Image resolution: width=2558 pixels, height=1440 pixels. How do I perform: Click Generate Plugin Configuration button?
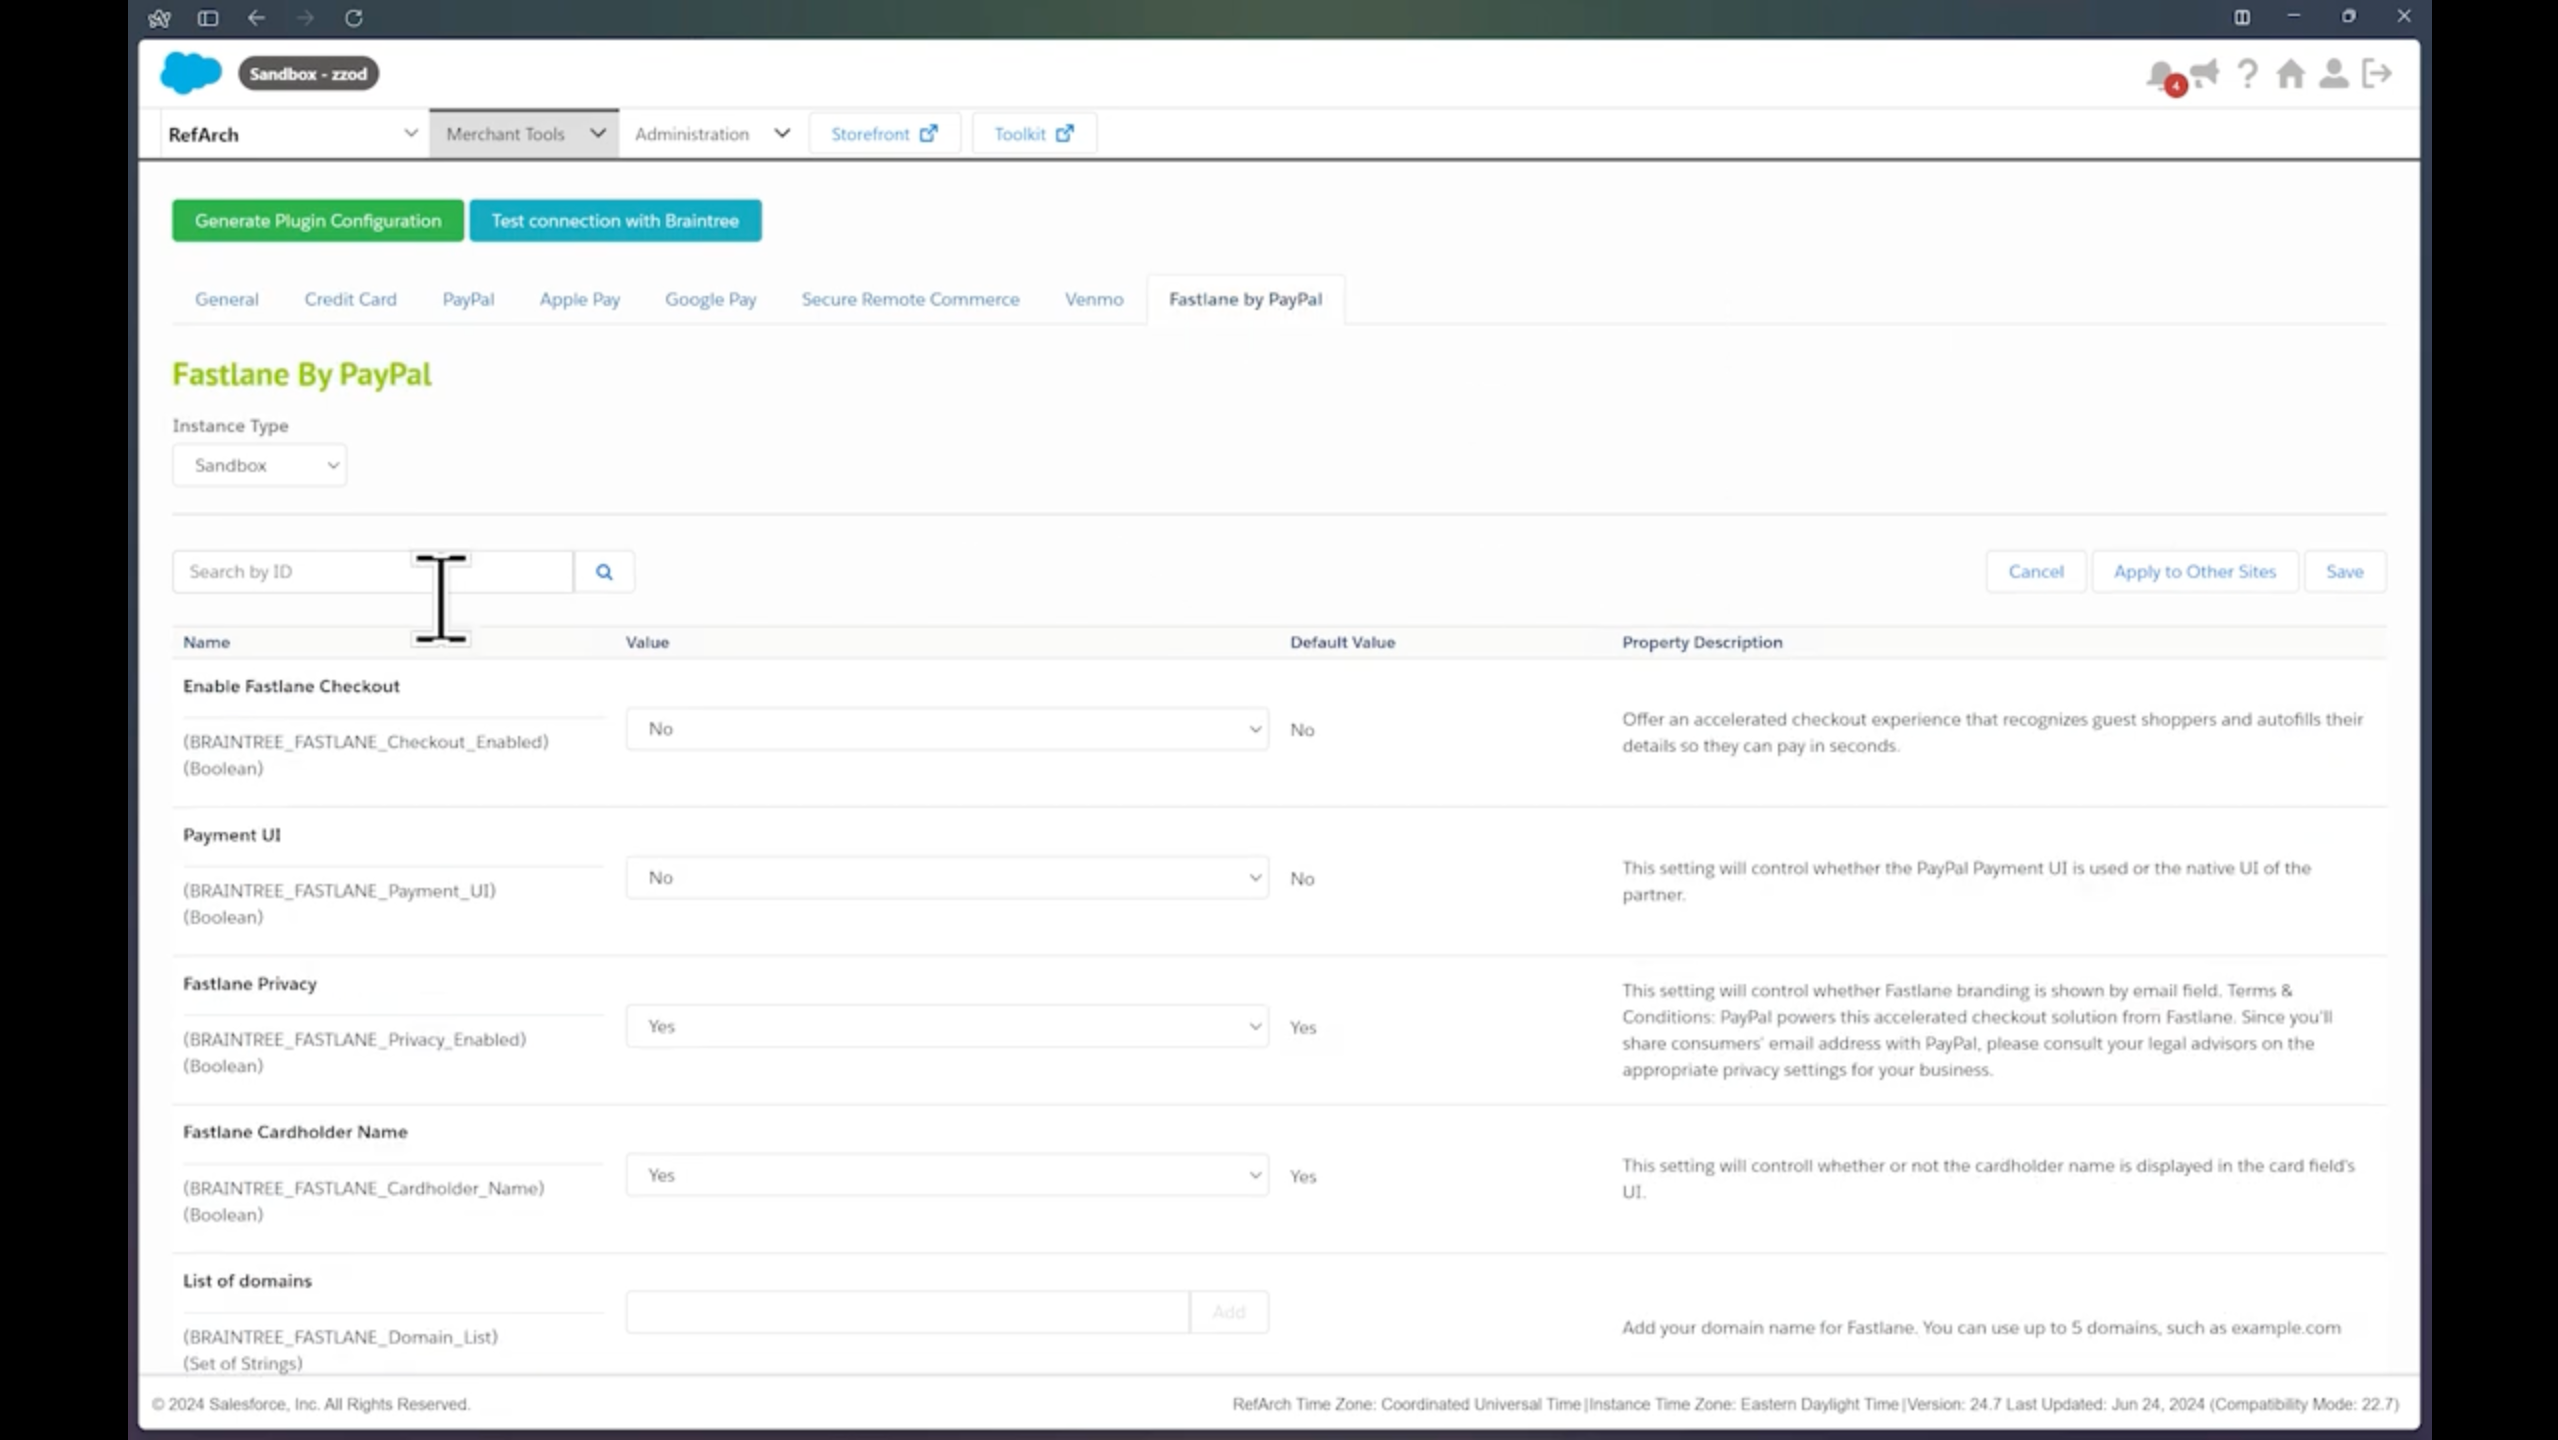click(317, 221)
